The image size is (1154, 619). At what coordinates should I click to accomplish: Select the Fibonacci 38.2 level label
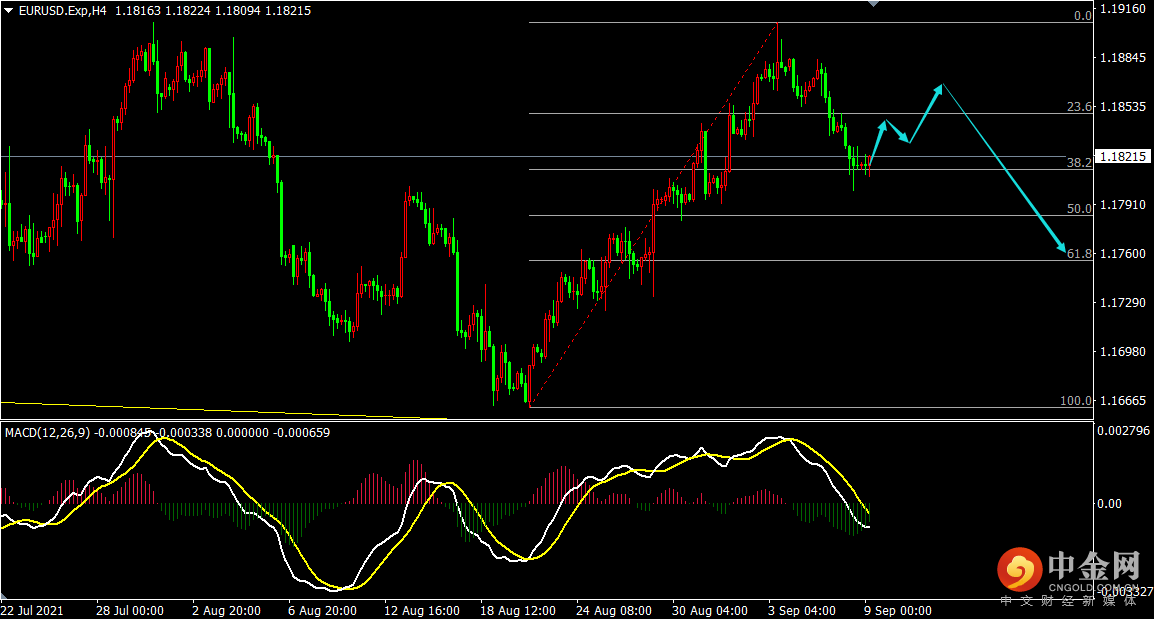[x=1080, y=163]
